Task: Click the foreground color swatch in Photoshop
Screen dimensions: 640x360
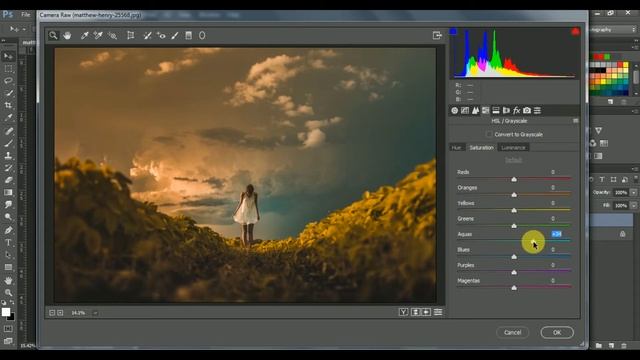Action: coord(6,312)
